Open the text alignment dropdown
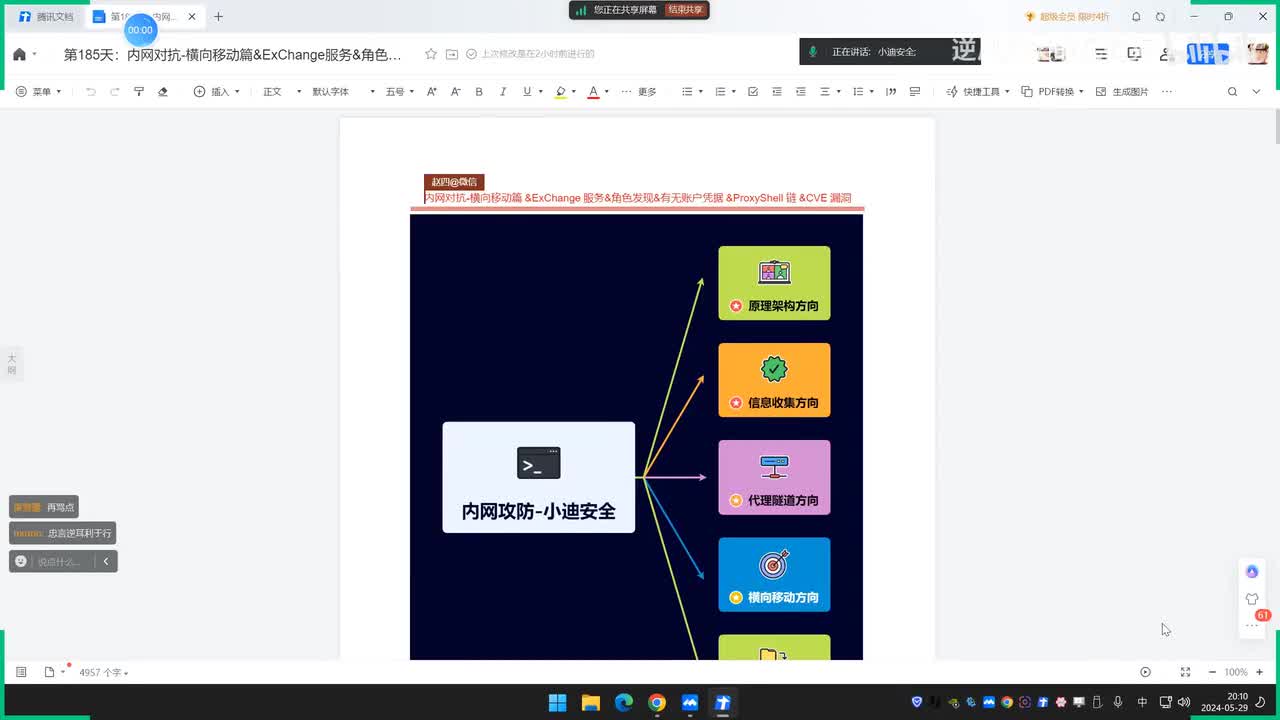The height and width of the screenshot is (720, 1280). point(829,91)
